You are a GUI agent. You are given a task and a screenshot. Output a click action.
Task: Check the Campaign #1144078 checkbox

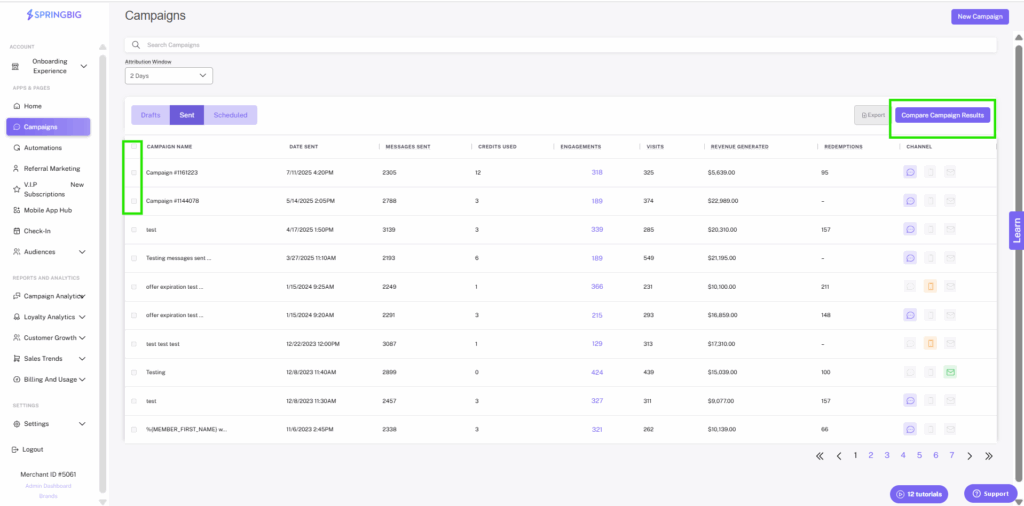pyautogui.click(x=134, y=201)
